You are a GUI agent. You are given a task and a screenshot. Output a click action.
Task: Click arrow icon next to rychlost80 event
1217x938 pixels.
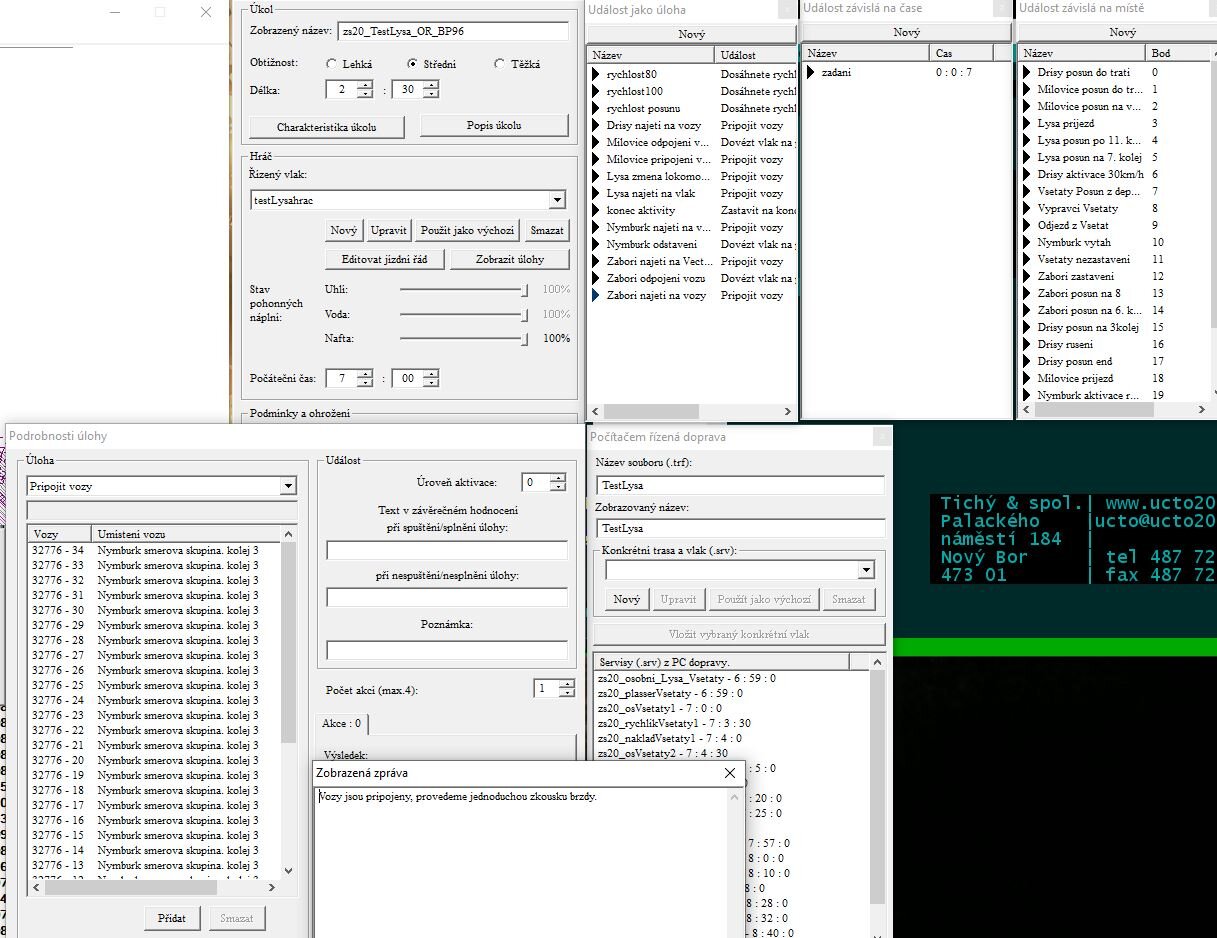(597, 75)
